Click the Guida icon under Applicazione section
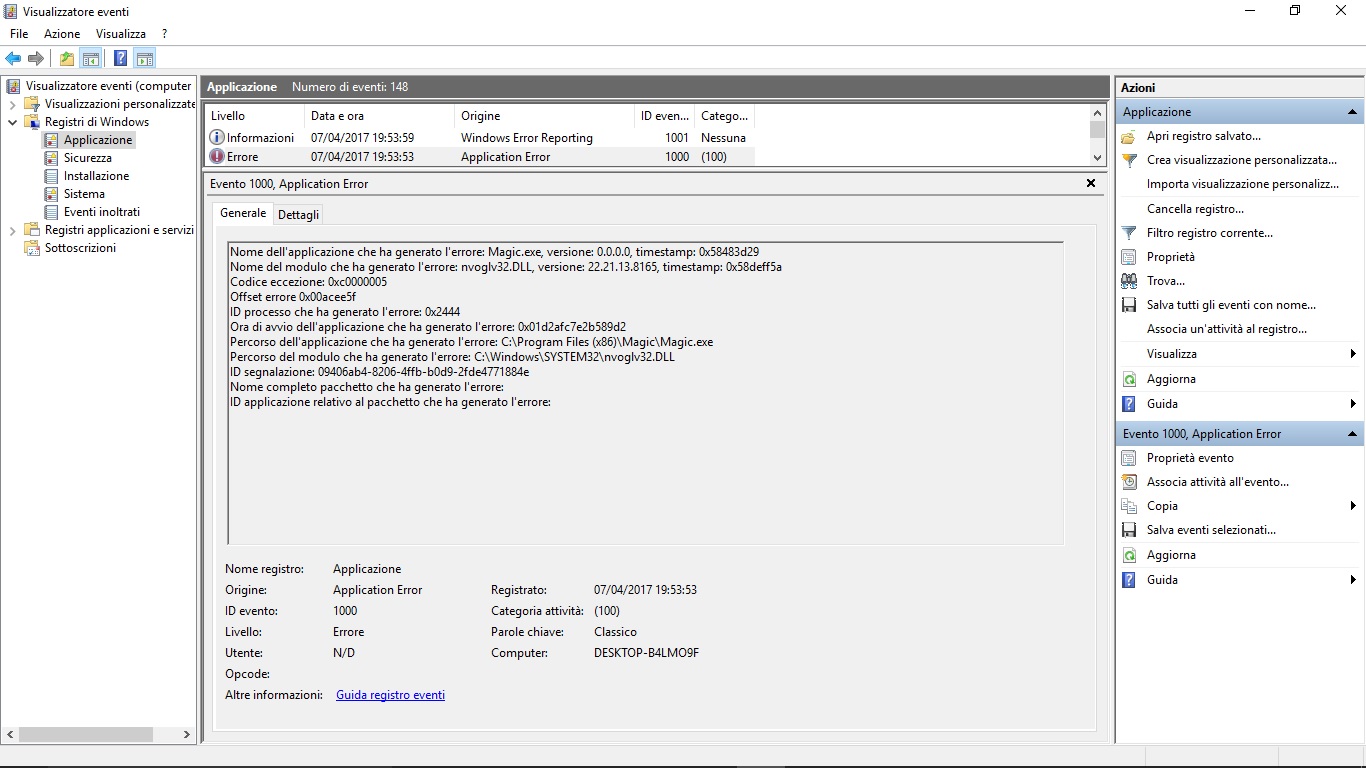1366x768 pixels. [x=1129, y=404]
